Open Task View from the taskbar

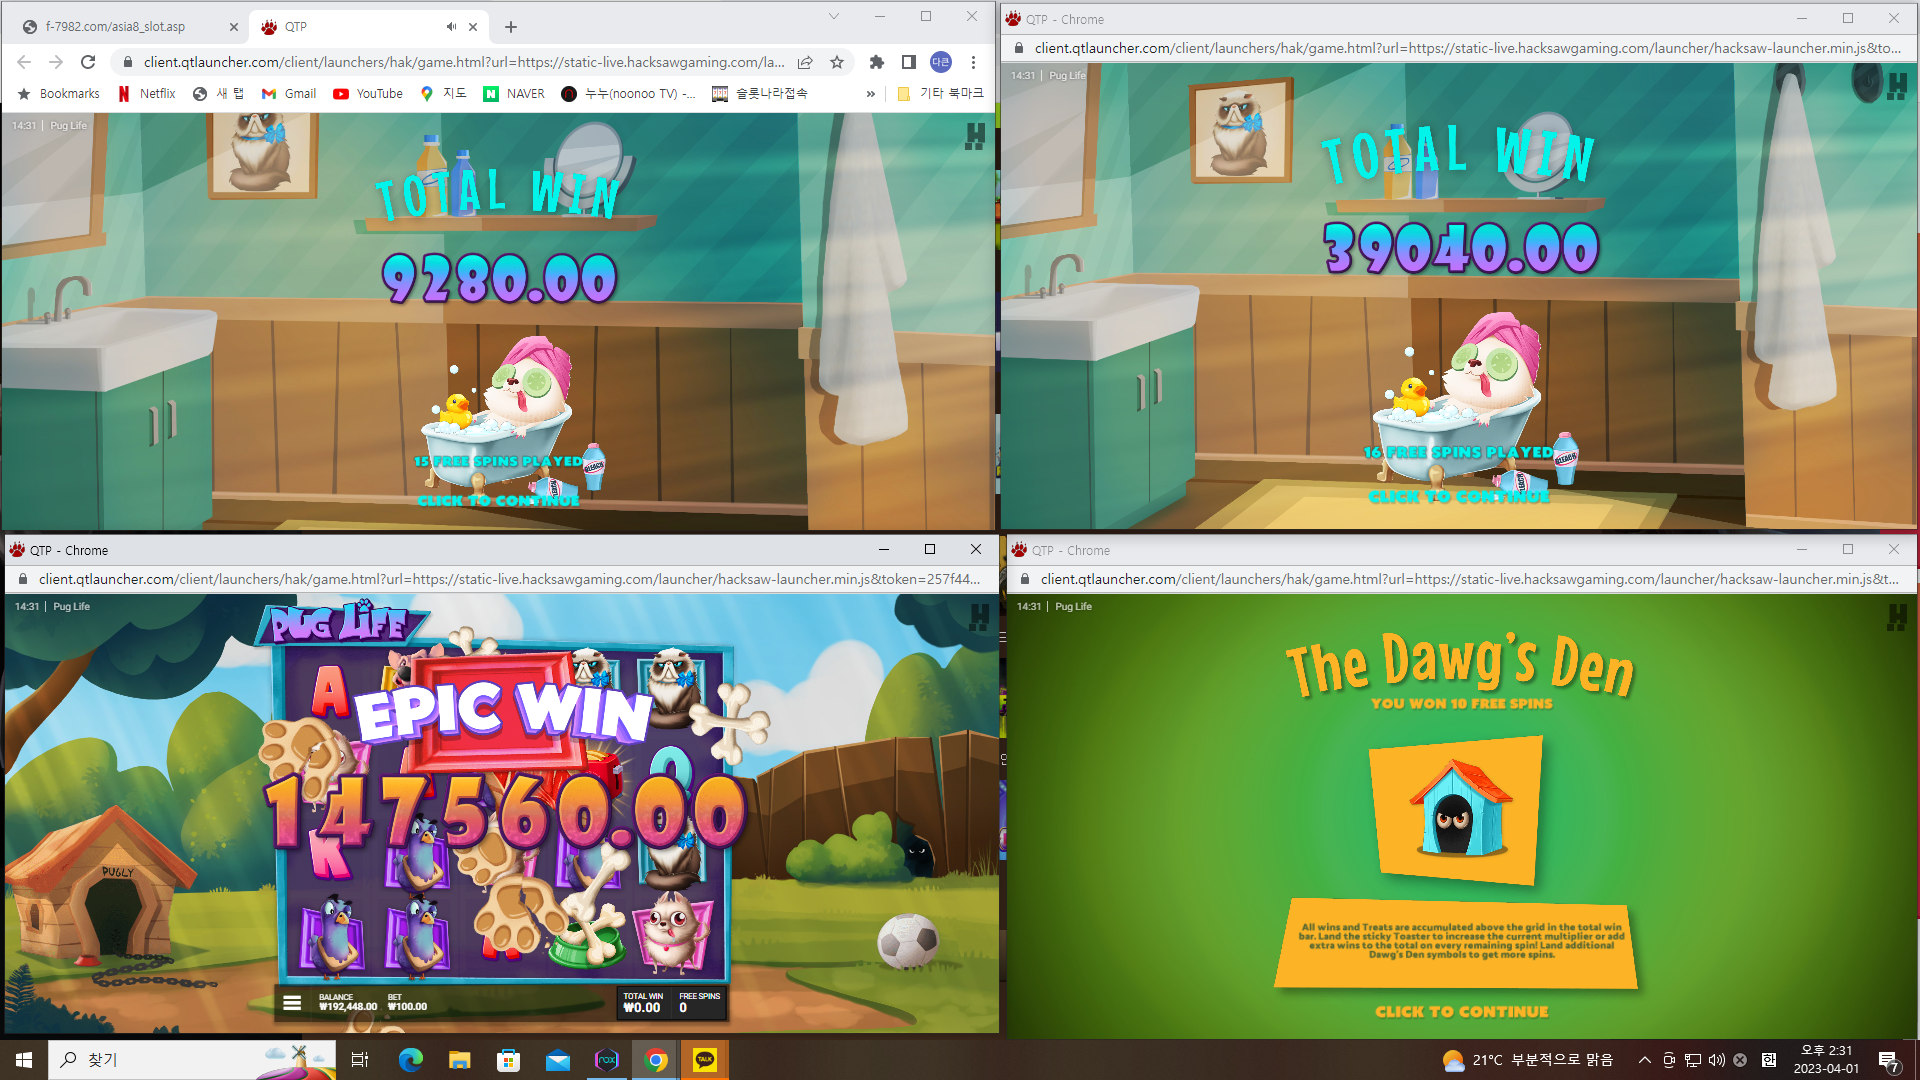tap(360, 1060)
